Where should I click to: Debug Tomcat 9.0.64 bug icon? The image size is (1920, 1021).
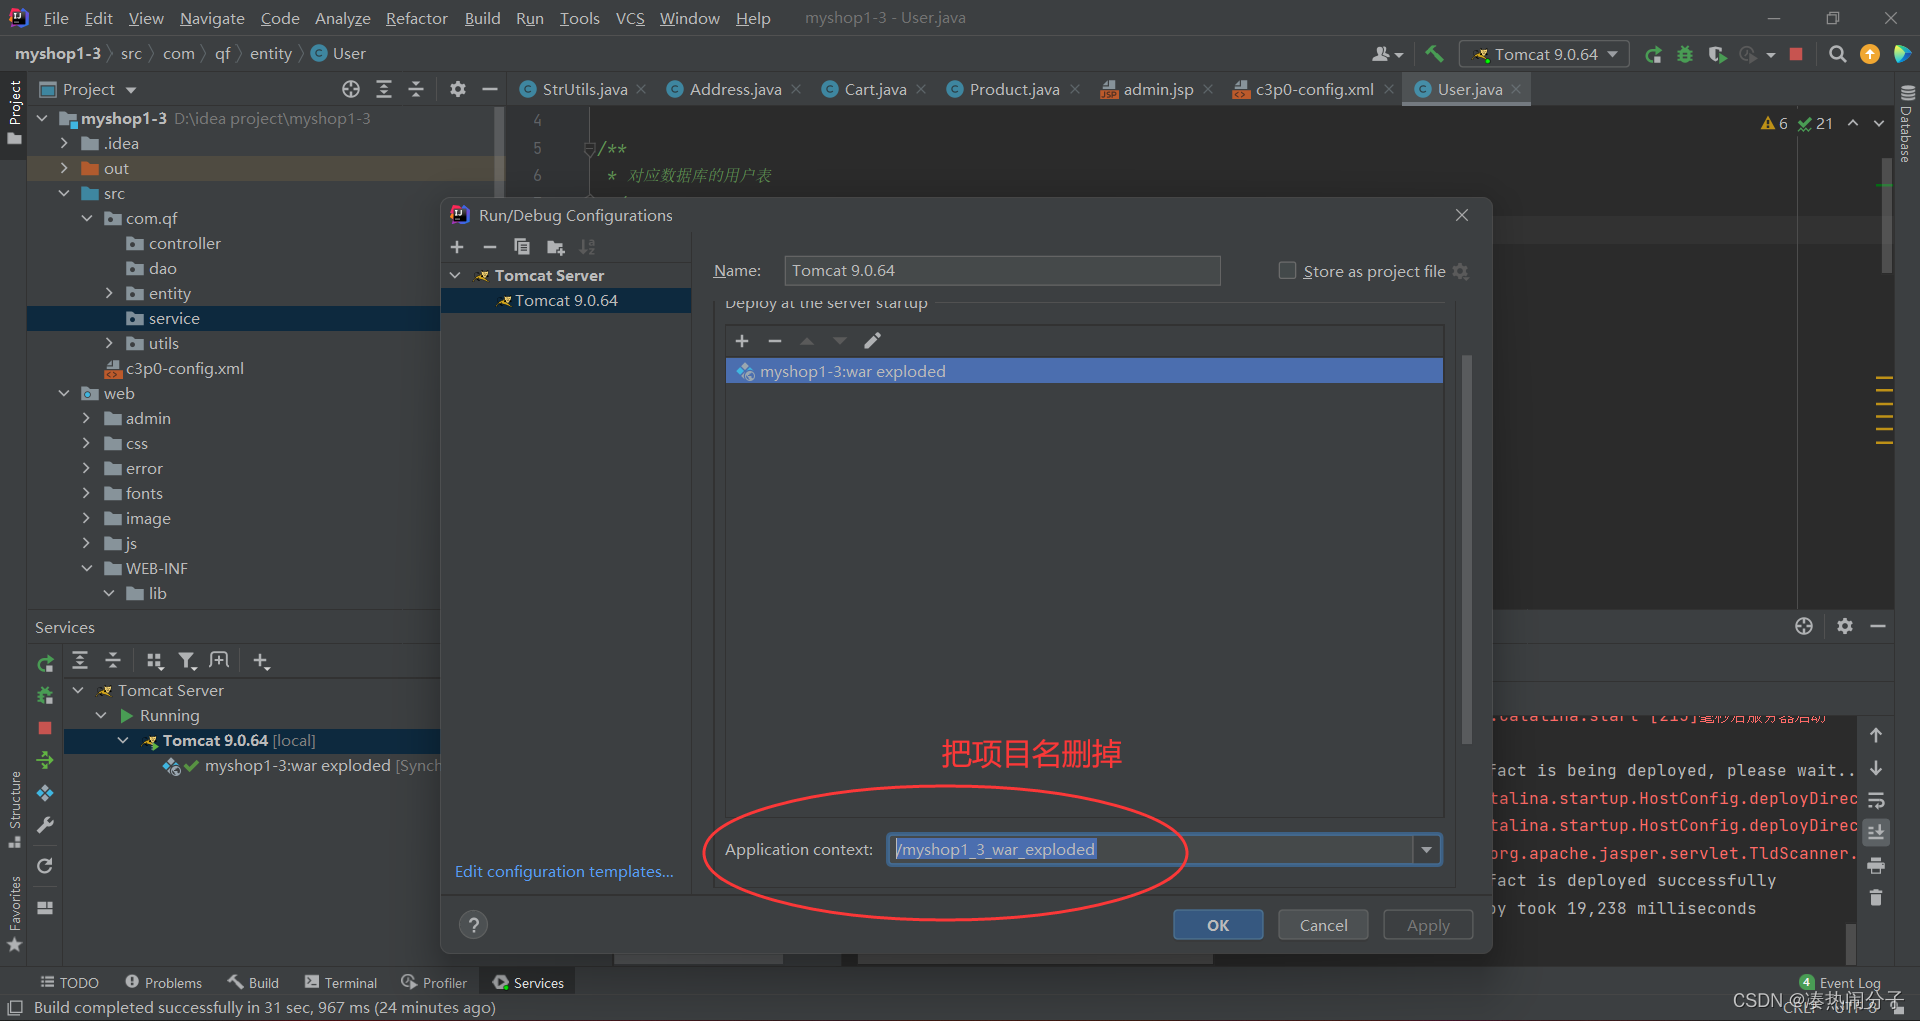[x=1685, y=54]
